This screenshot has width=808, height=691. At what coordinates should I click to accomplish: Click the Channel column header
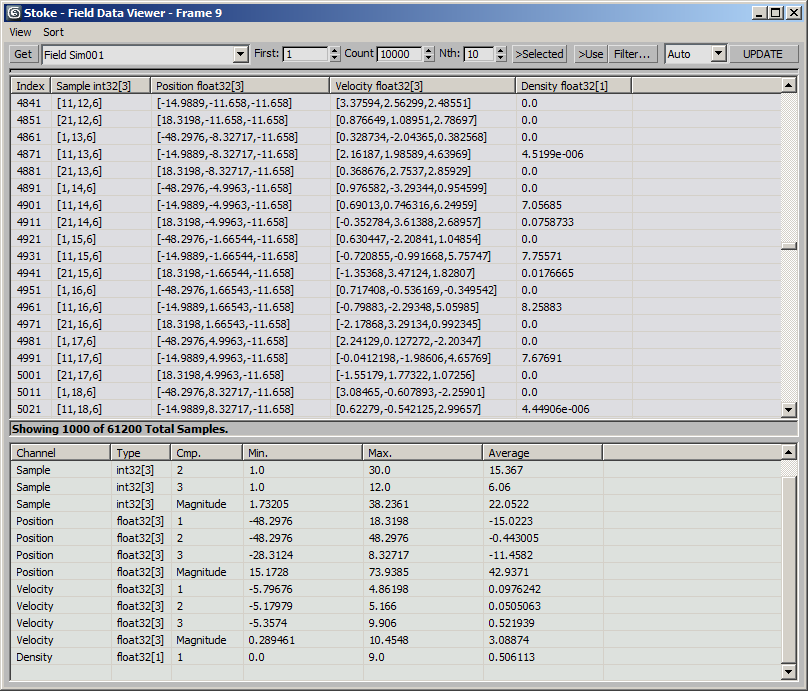[61, 453]
